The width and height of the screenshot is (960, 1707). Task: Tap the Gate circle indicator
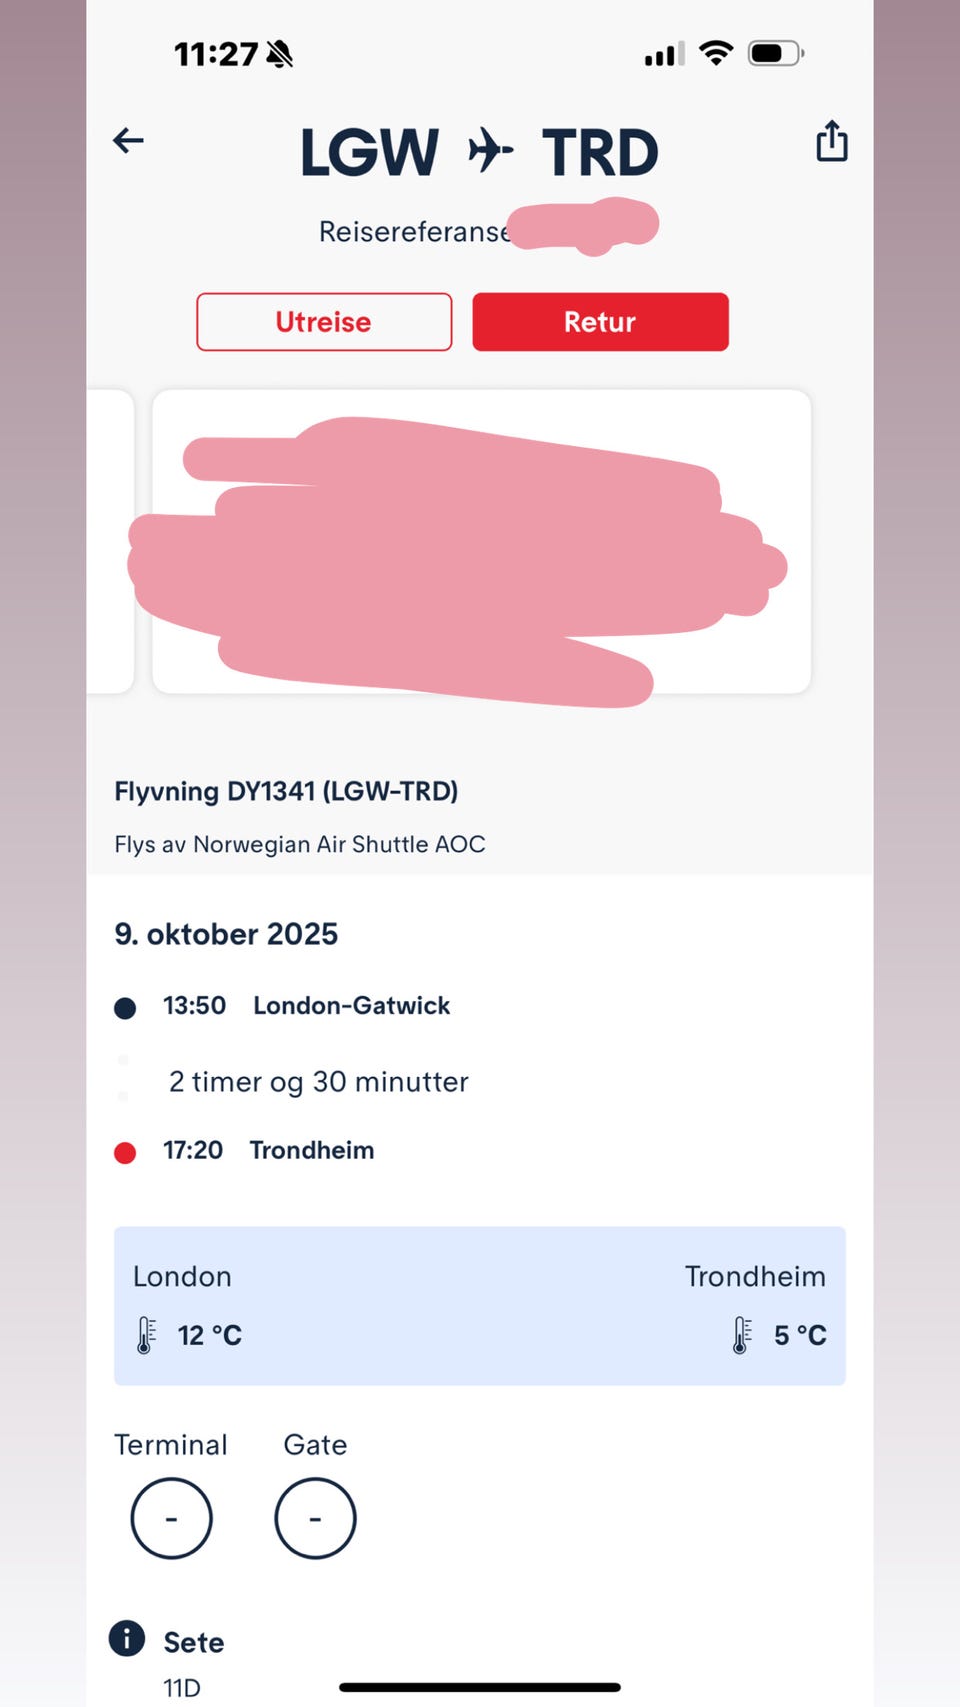pyautogui.click(x=315, y=1518)
